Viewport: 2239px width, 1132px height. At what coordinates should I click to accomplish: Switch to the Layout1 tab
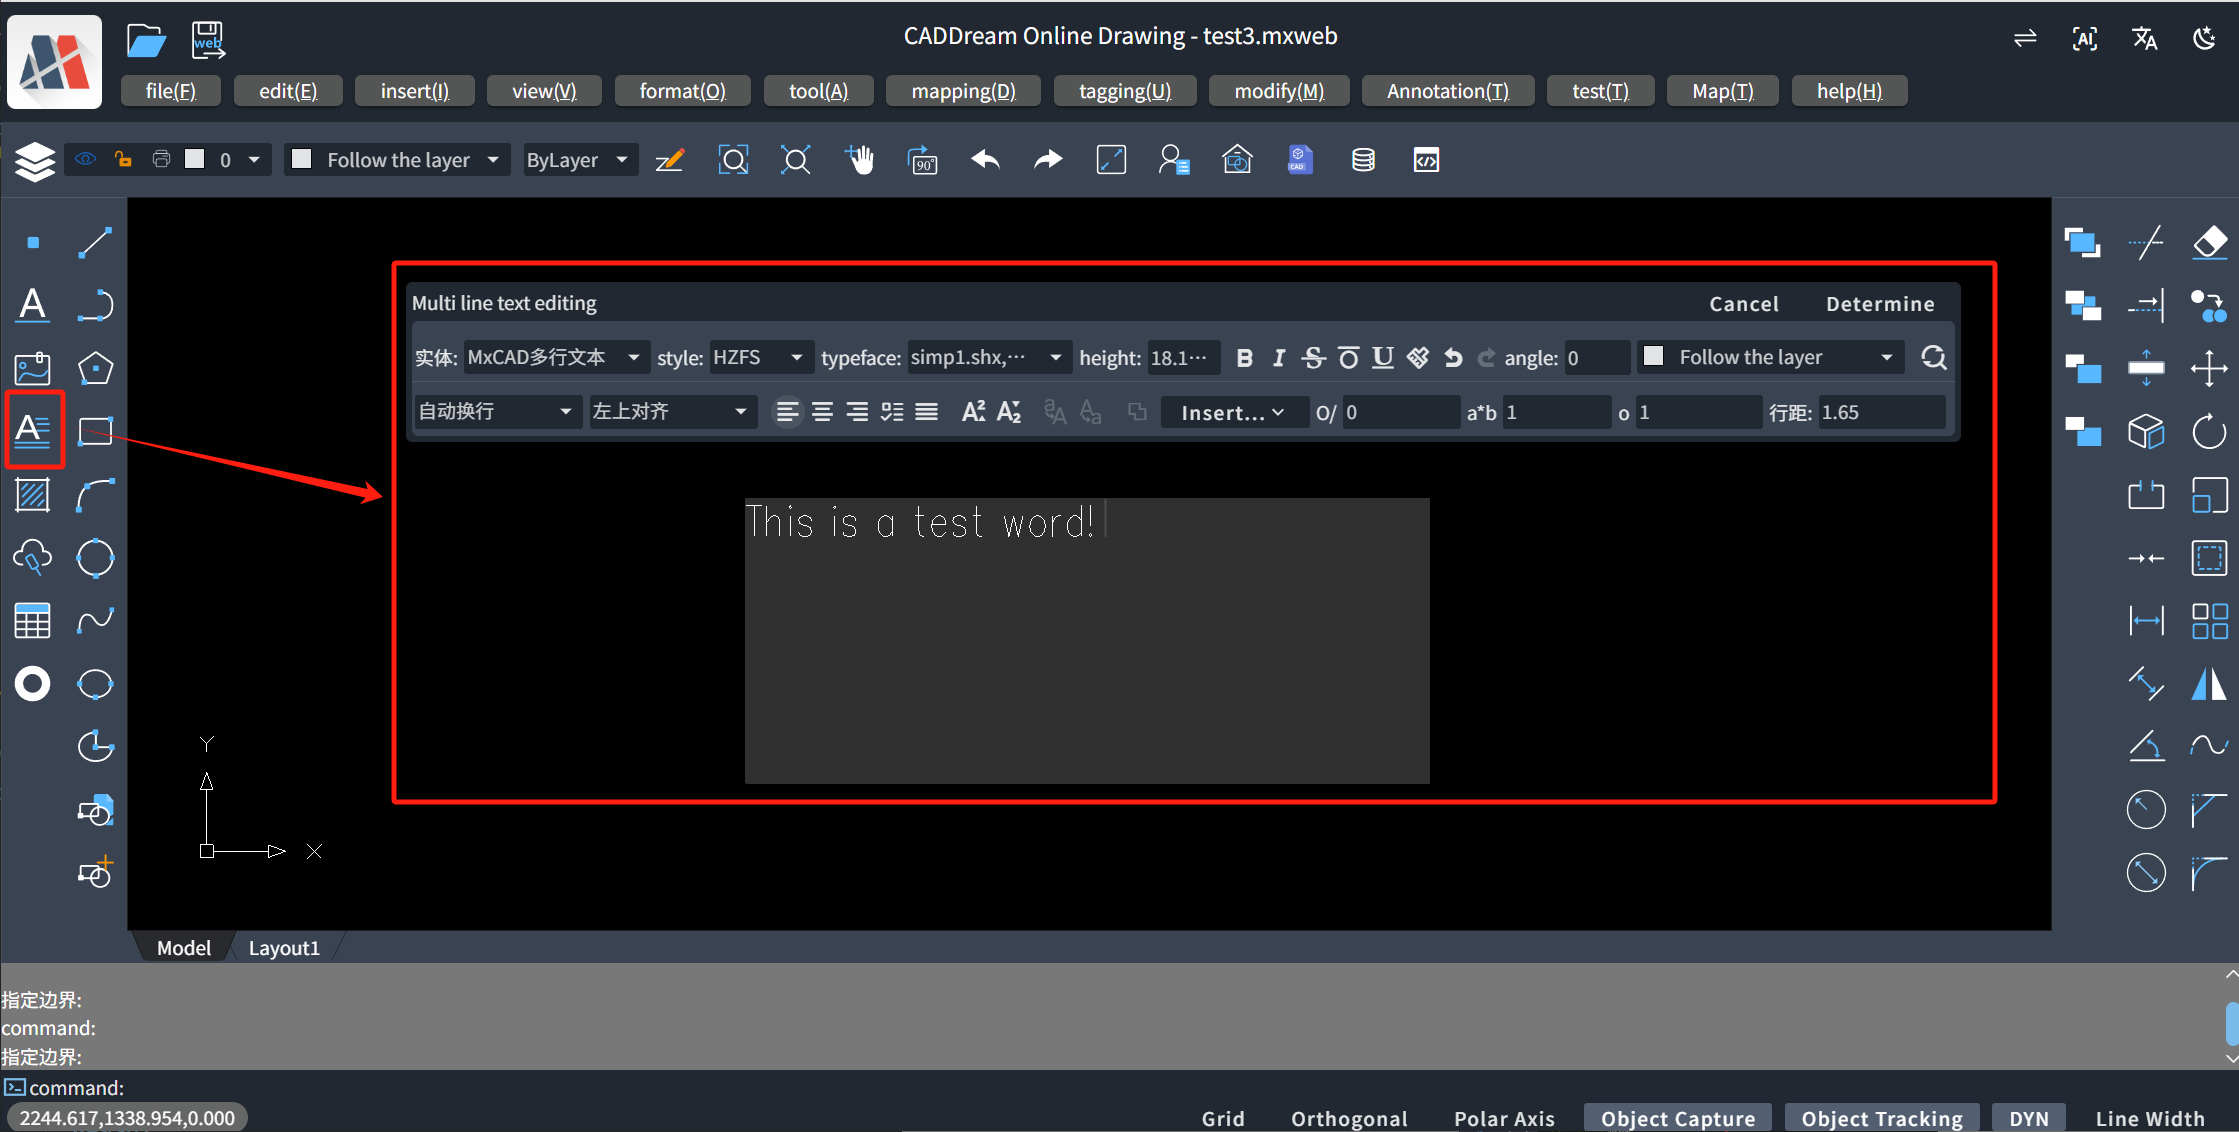[x=283, y=948]
